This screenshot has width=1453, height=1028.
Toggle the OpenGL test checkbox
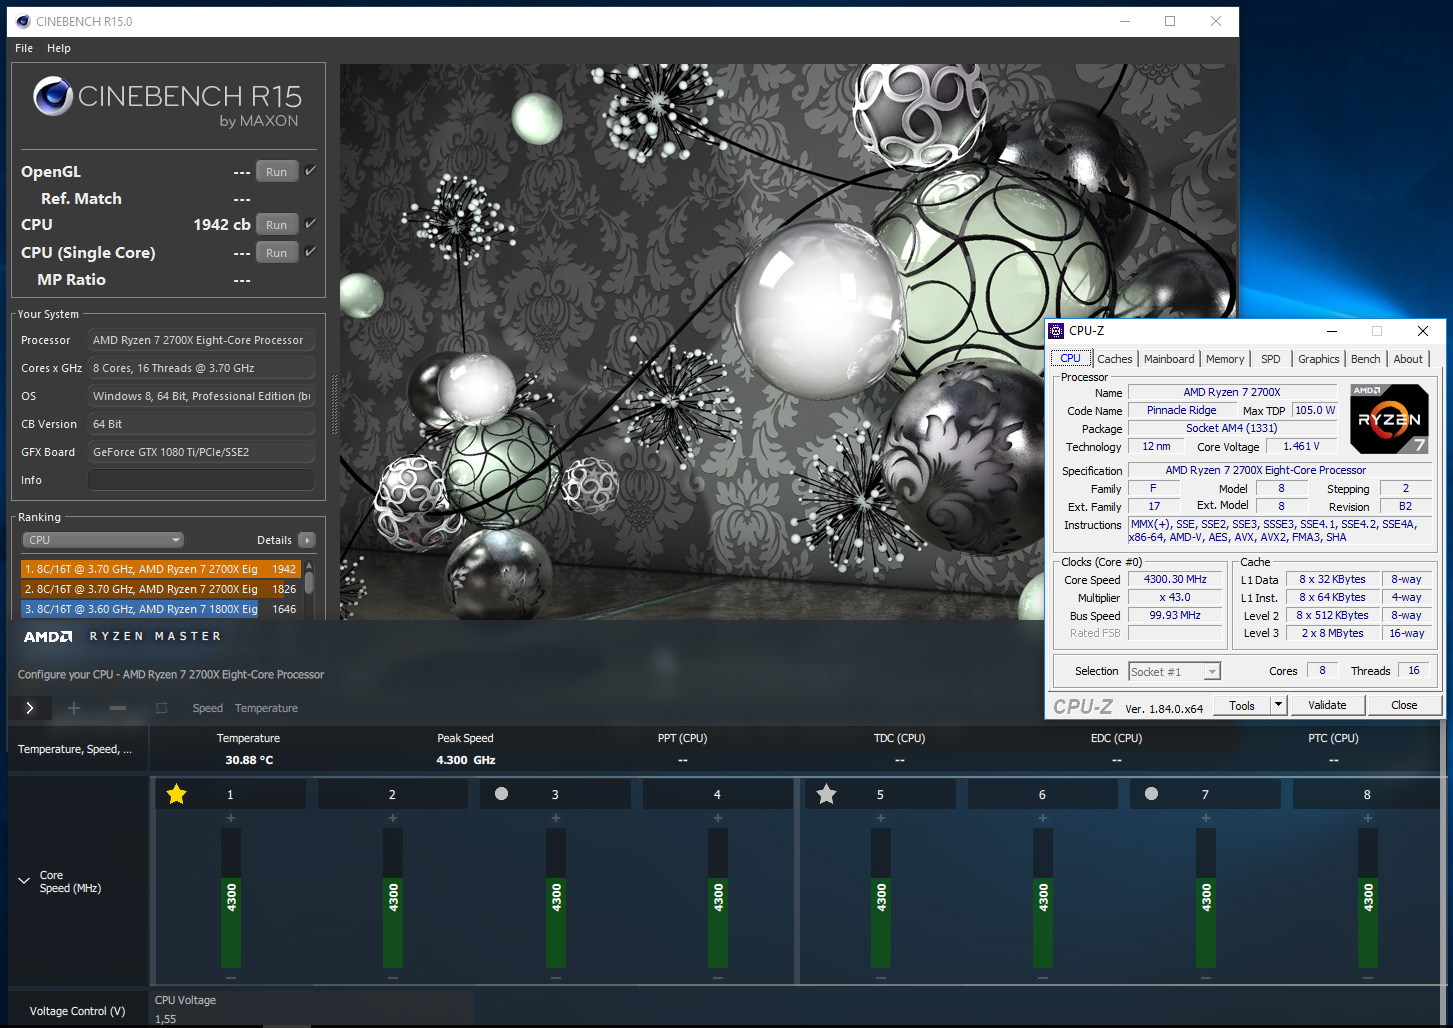(310, 171)
